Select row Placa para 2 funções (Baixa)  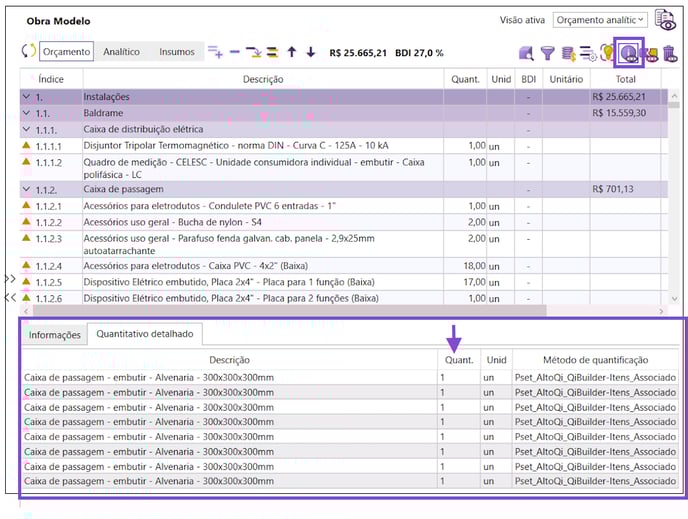(x=344, y=298)
